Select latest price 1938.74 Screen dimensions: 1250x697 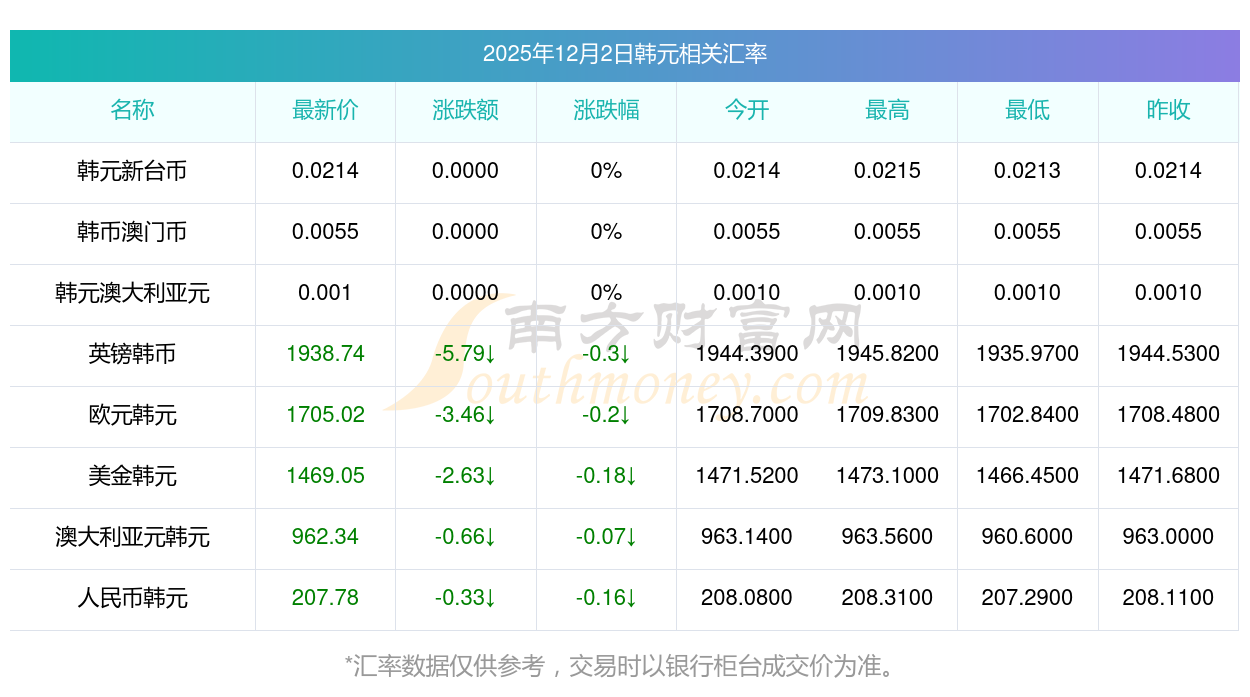tap(325, 354)
